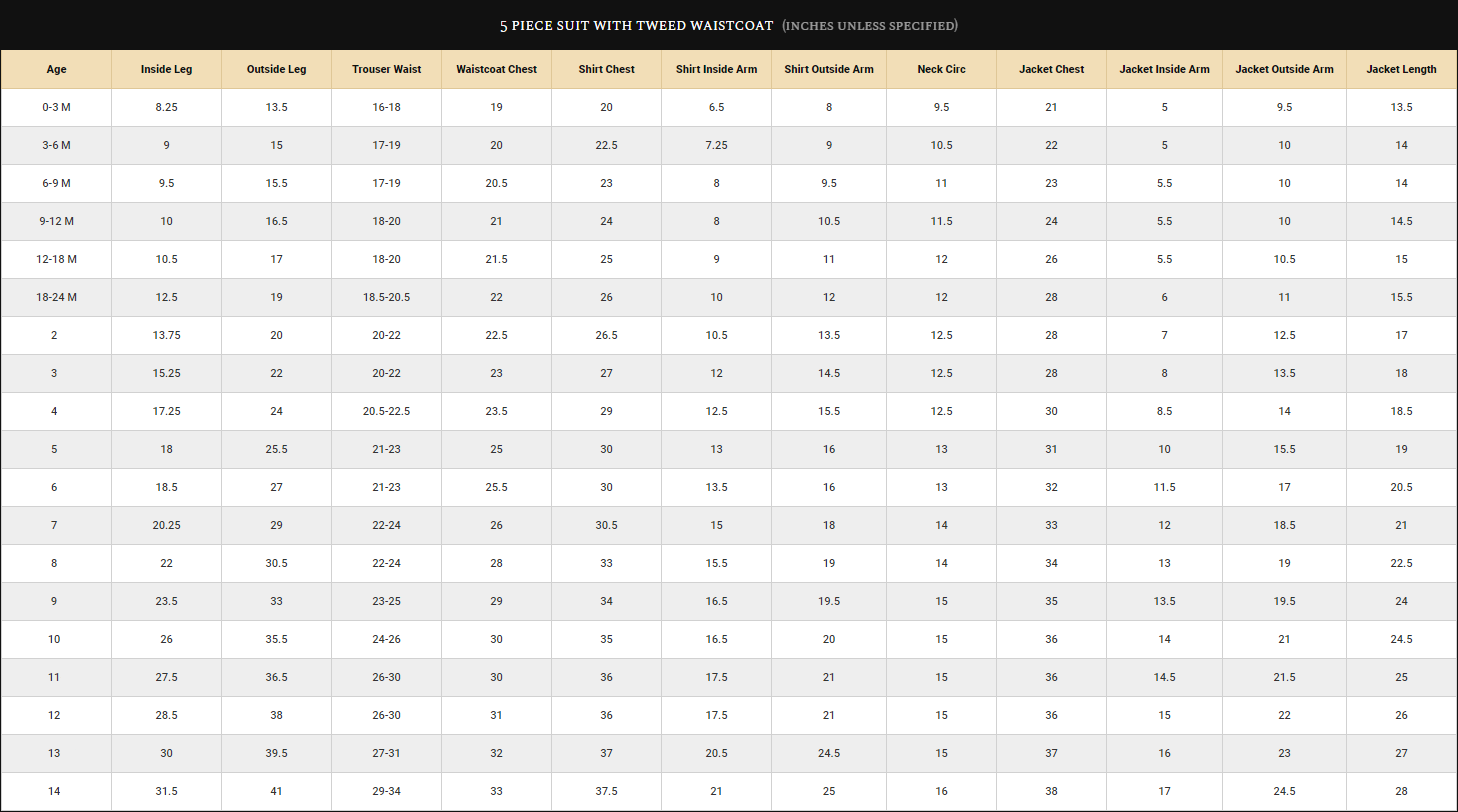The width and height of the screenshot is (1458, 812).
Task: Select the Jacket Outside Arm header
Action: click(1284, 69)
